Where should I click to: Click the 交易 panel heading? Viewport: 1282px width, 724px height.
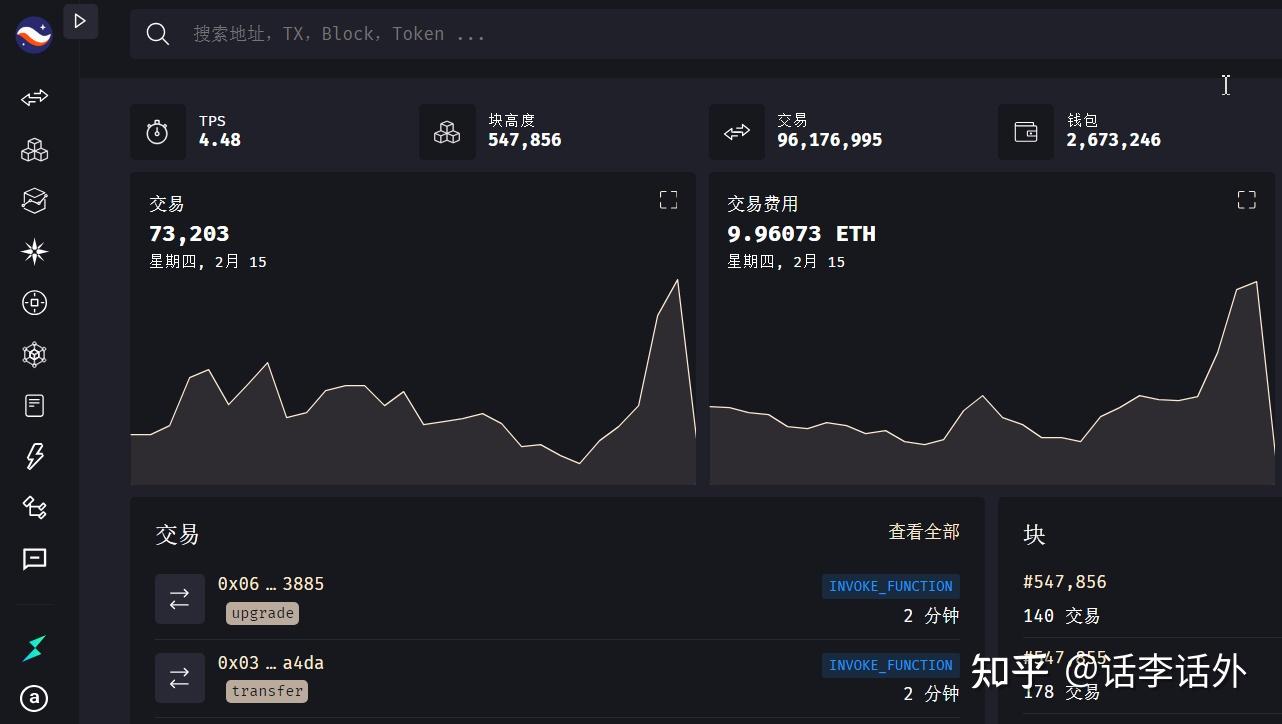click(x=177, y=534)
